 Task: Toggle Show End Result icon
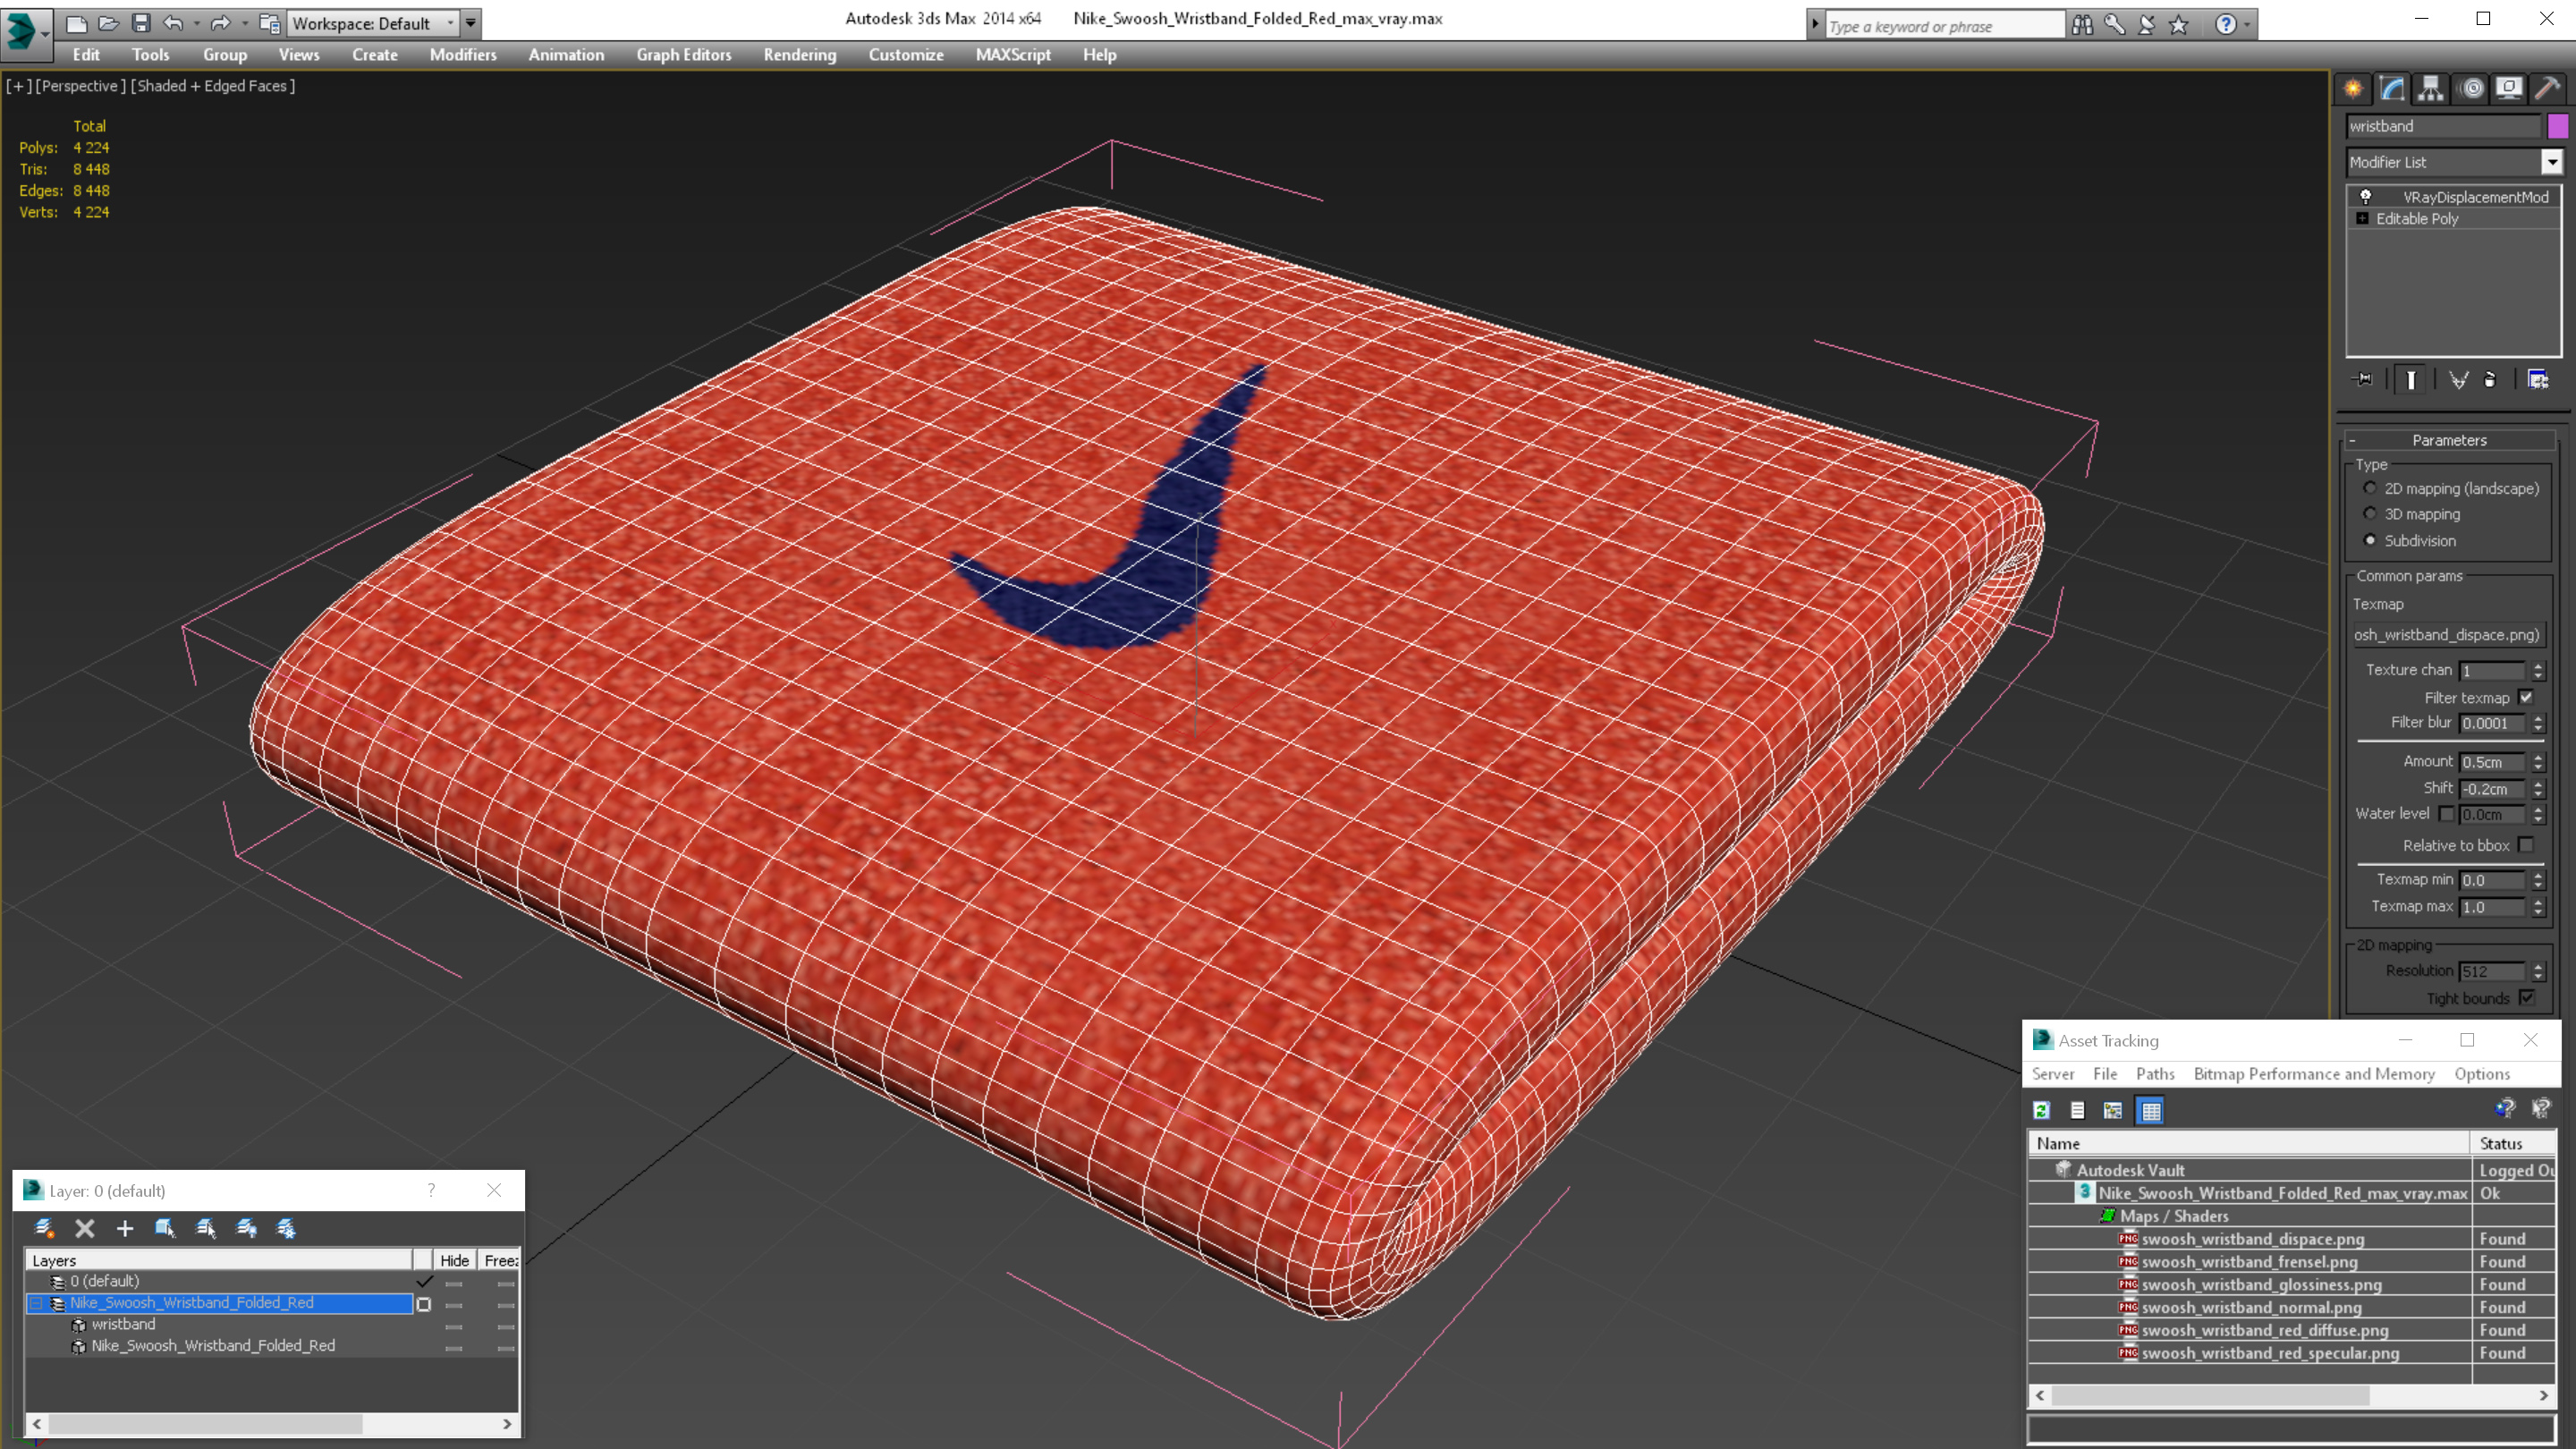[2411, 380]
